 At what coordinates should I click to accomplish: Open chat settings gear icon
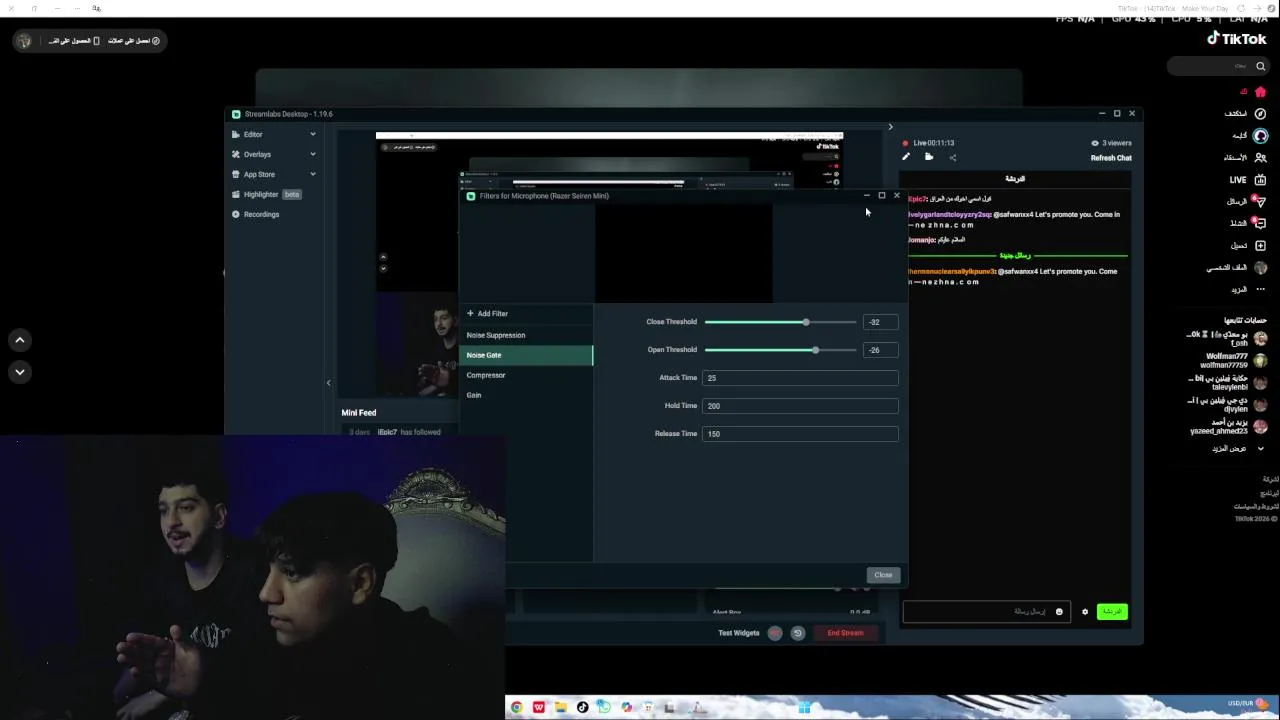[x=1085, y=612]
